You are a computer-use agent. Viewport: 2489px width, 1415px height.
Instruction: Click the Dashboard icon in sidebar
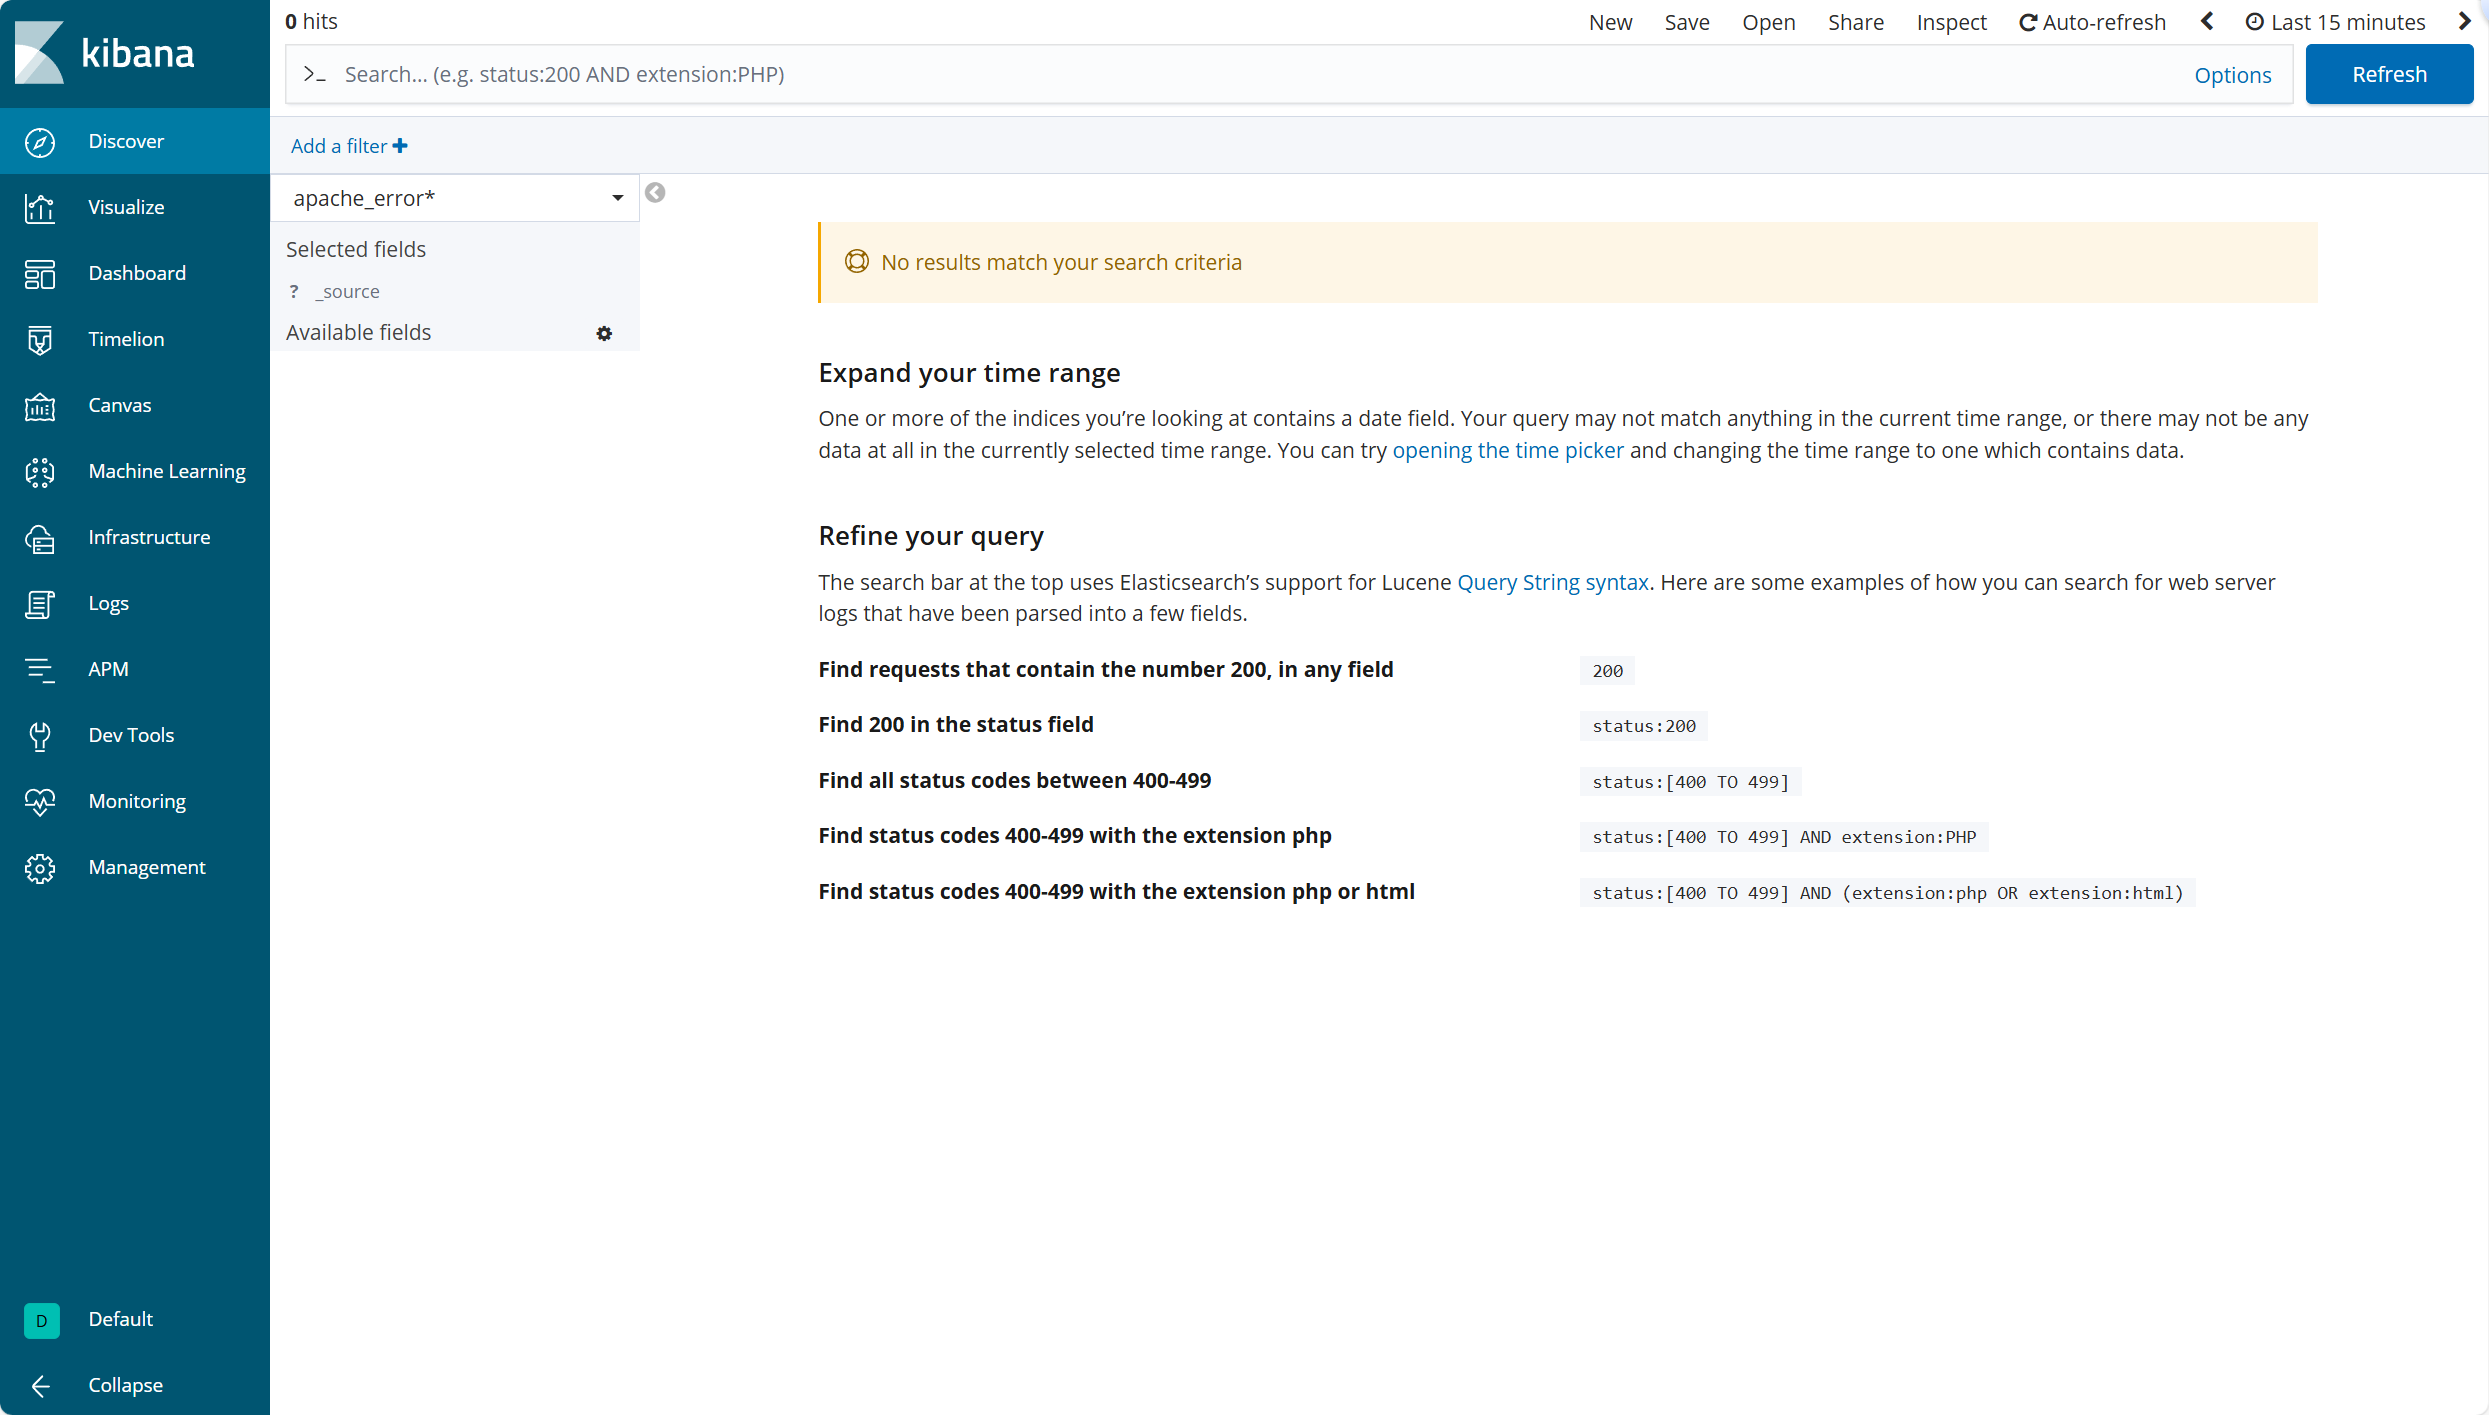pos(40,274)
